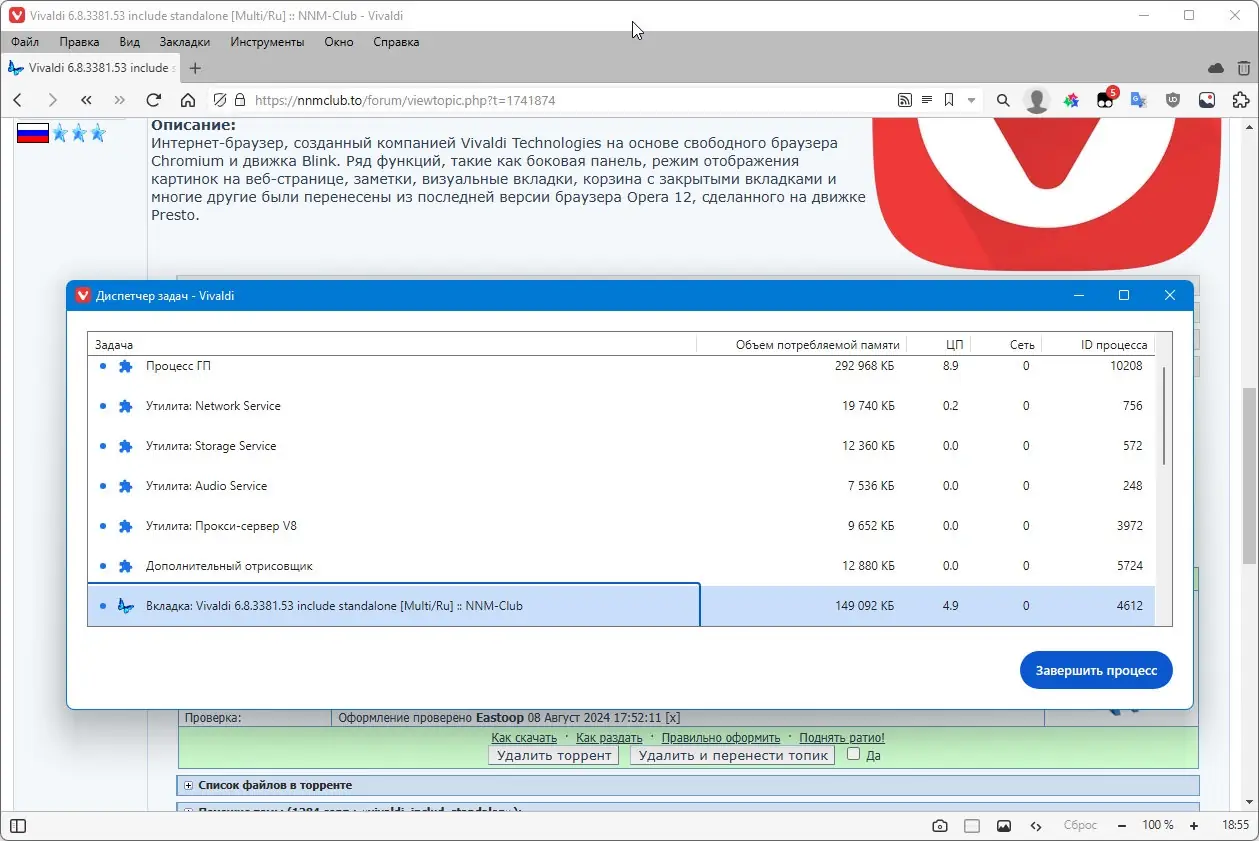Open the Вид menu

point(130,42)
